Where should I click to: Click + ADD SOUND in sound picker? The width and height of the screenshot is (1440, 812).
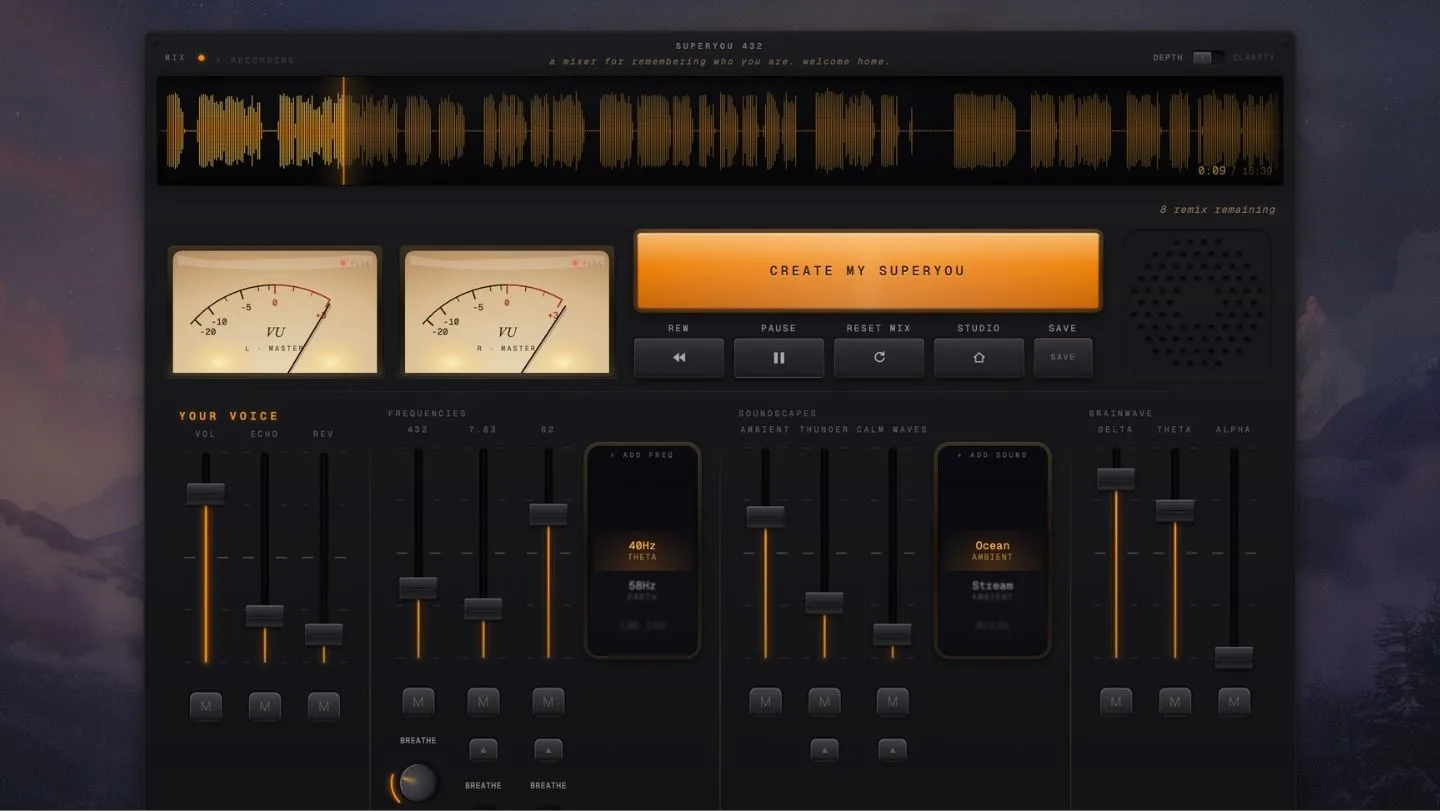992,455
